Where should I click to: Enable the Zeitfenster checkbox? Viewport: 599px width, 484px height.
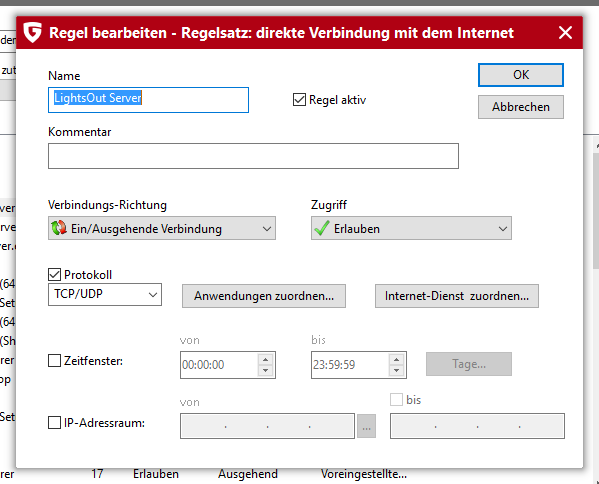tap(54, 360)
